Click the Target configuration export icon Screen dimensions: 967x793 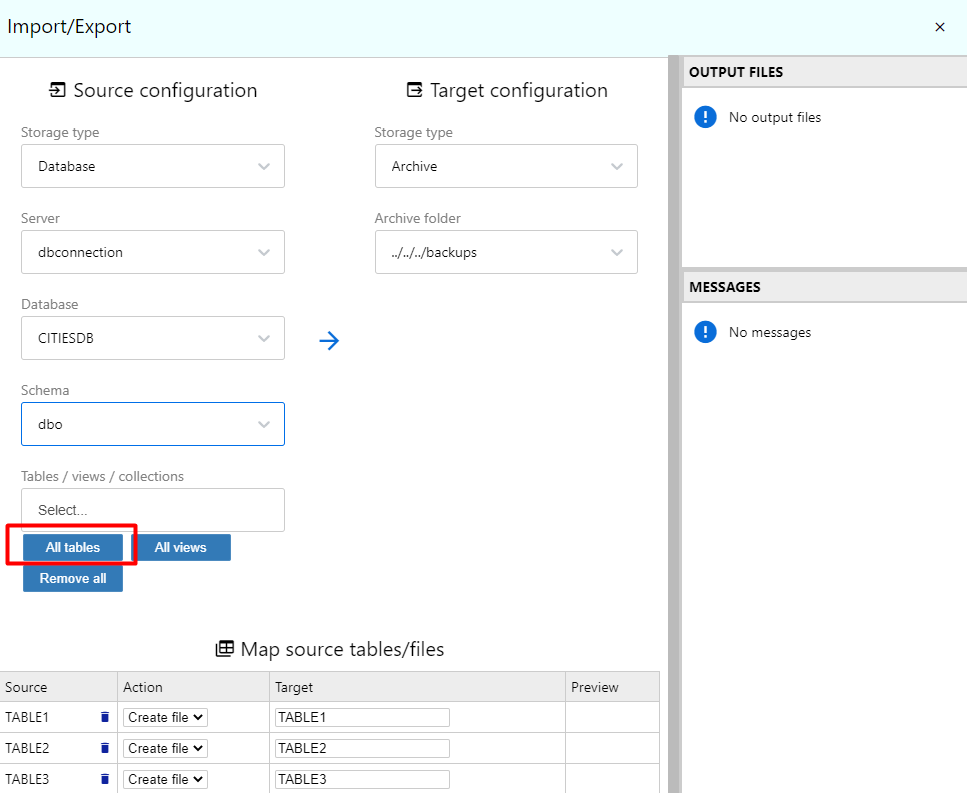(x=415, y=89)
